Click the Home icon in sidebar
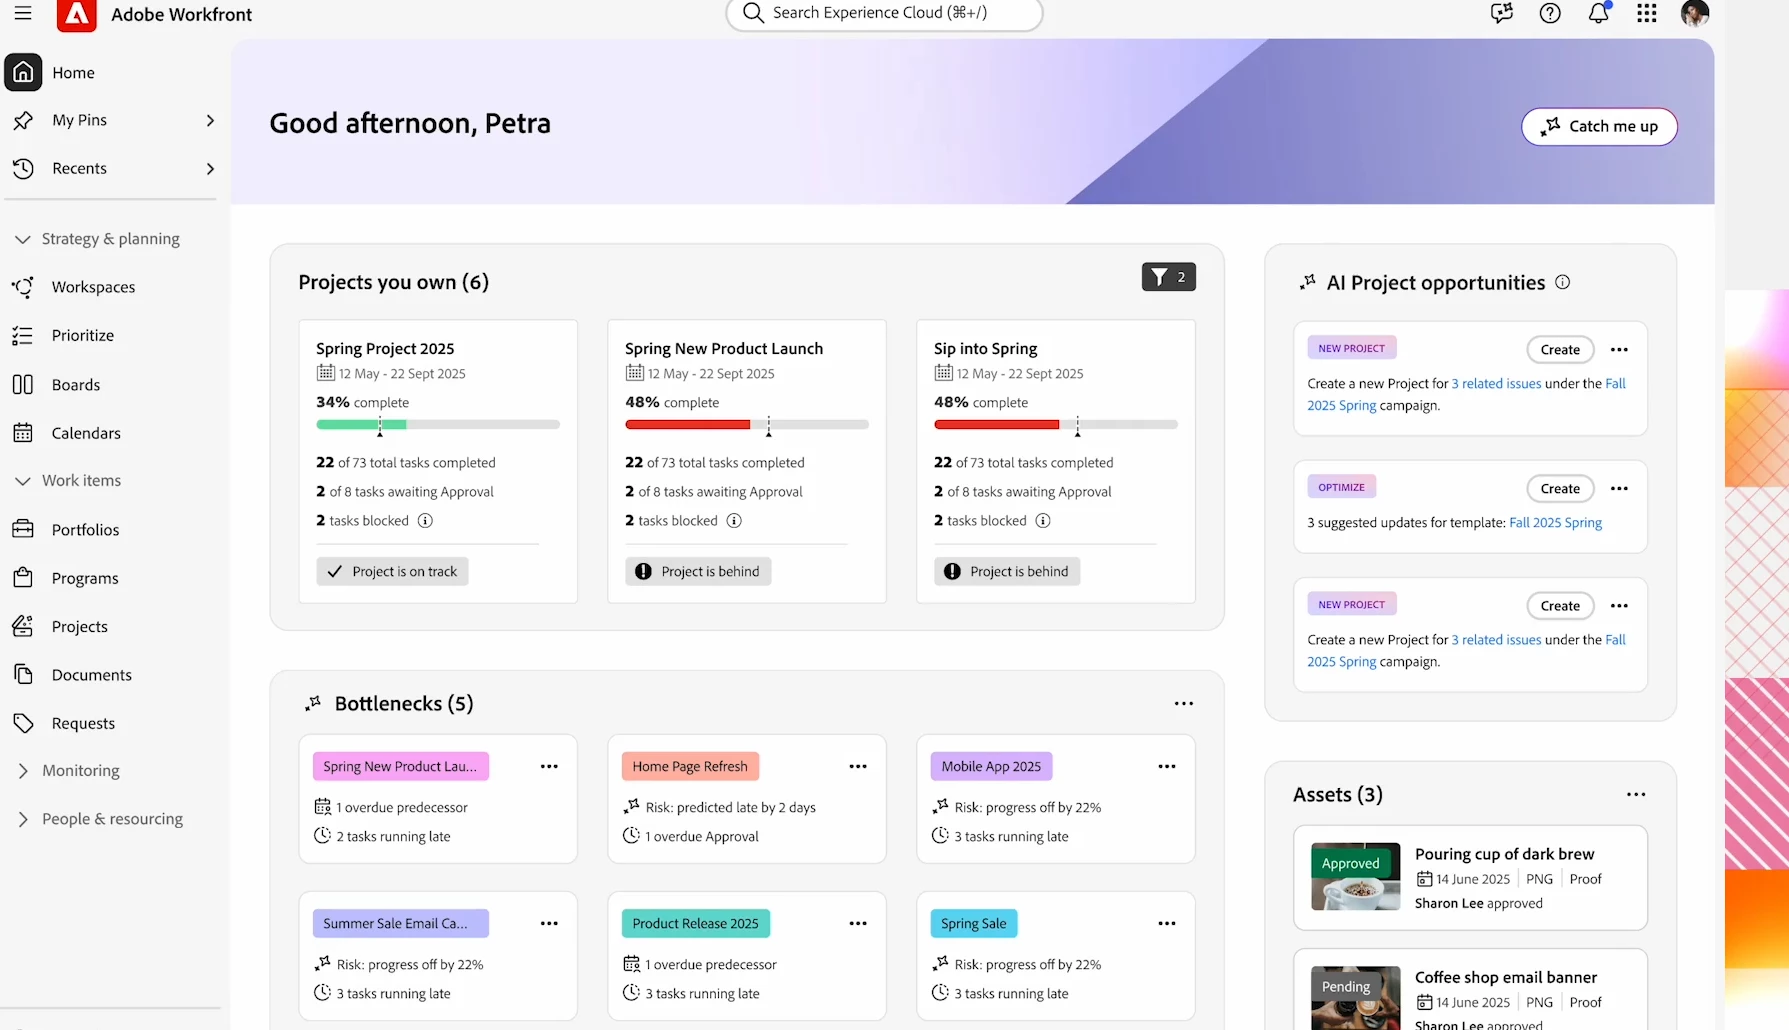This screenshot has height=1030, width=1789. click(23, 72)
